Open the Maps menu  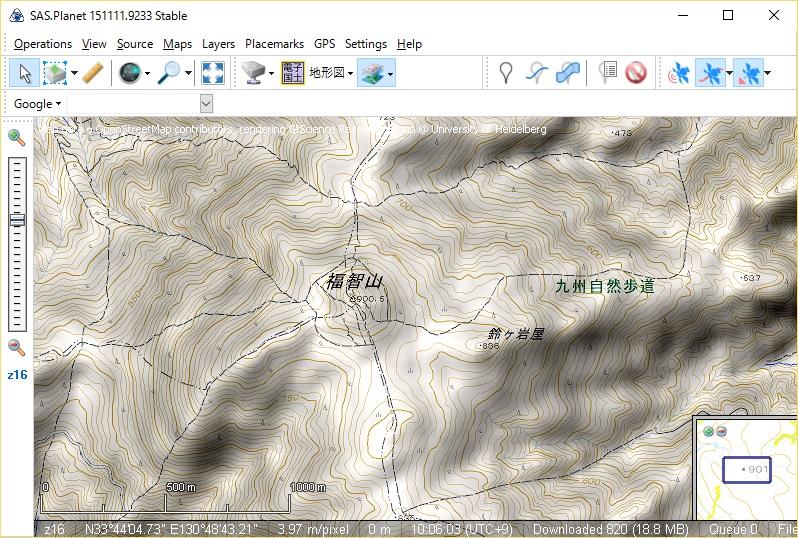click(x=177, y=44)
